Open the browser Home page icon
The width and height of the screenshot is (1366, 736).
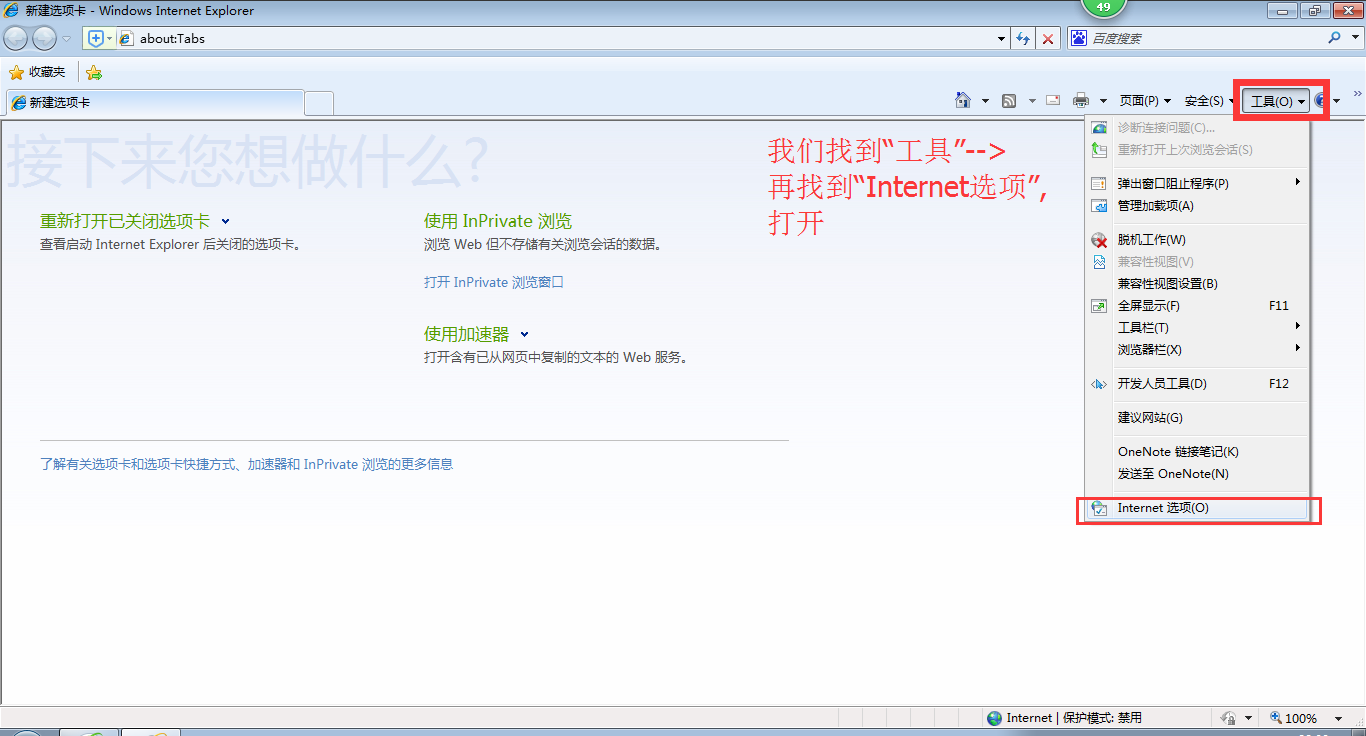[x=961, y=100]
